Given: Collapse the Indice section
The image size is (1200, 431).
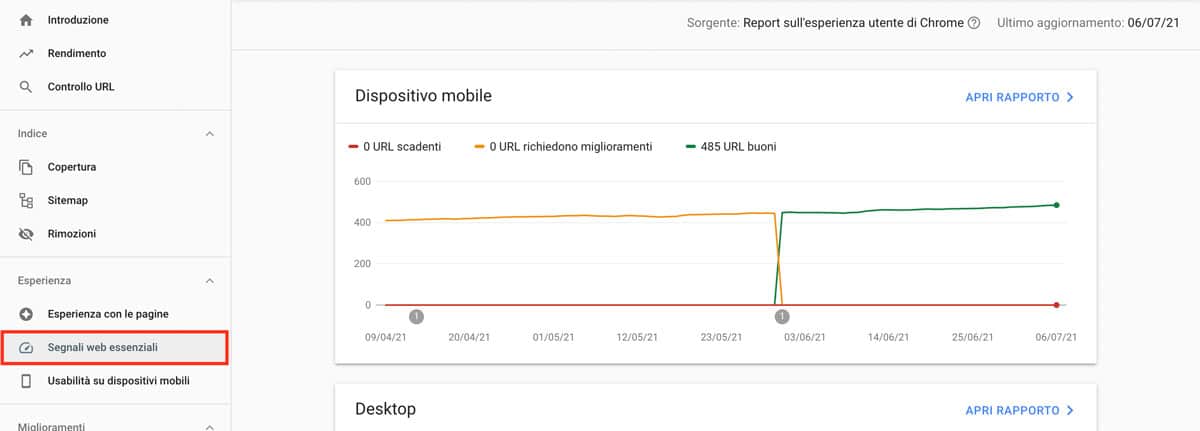Looking at the screenshot, I should pos(209,133).
